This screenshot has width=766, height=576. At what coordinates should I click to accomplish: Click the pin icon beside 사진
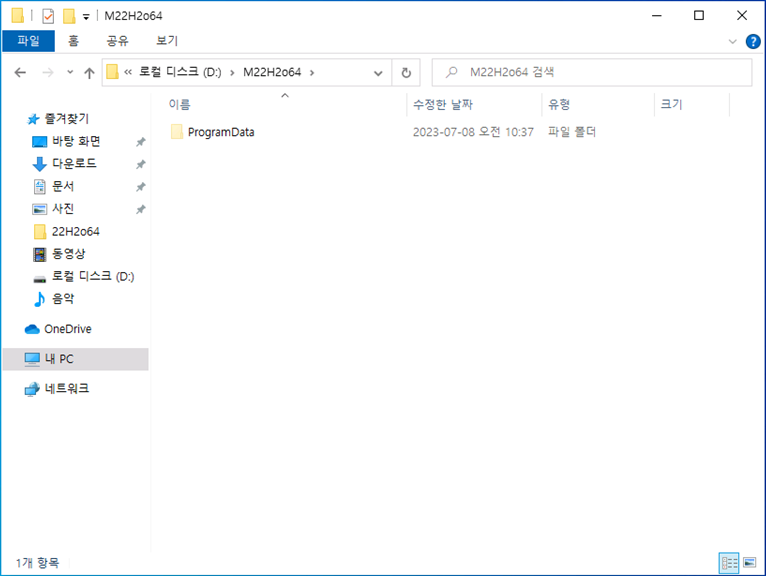click(141, 209)
